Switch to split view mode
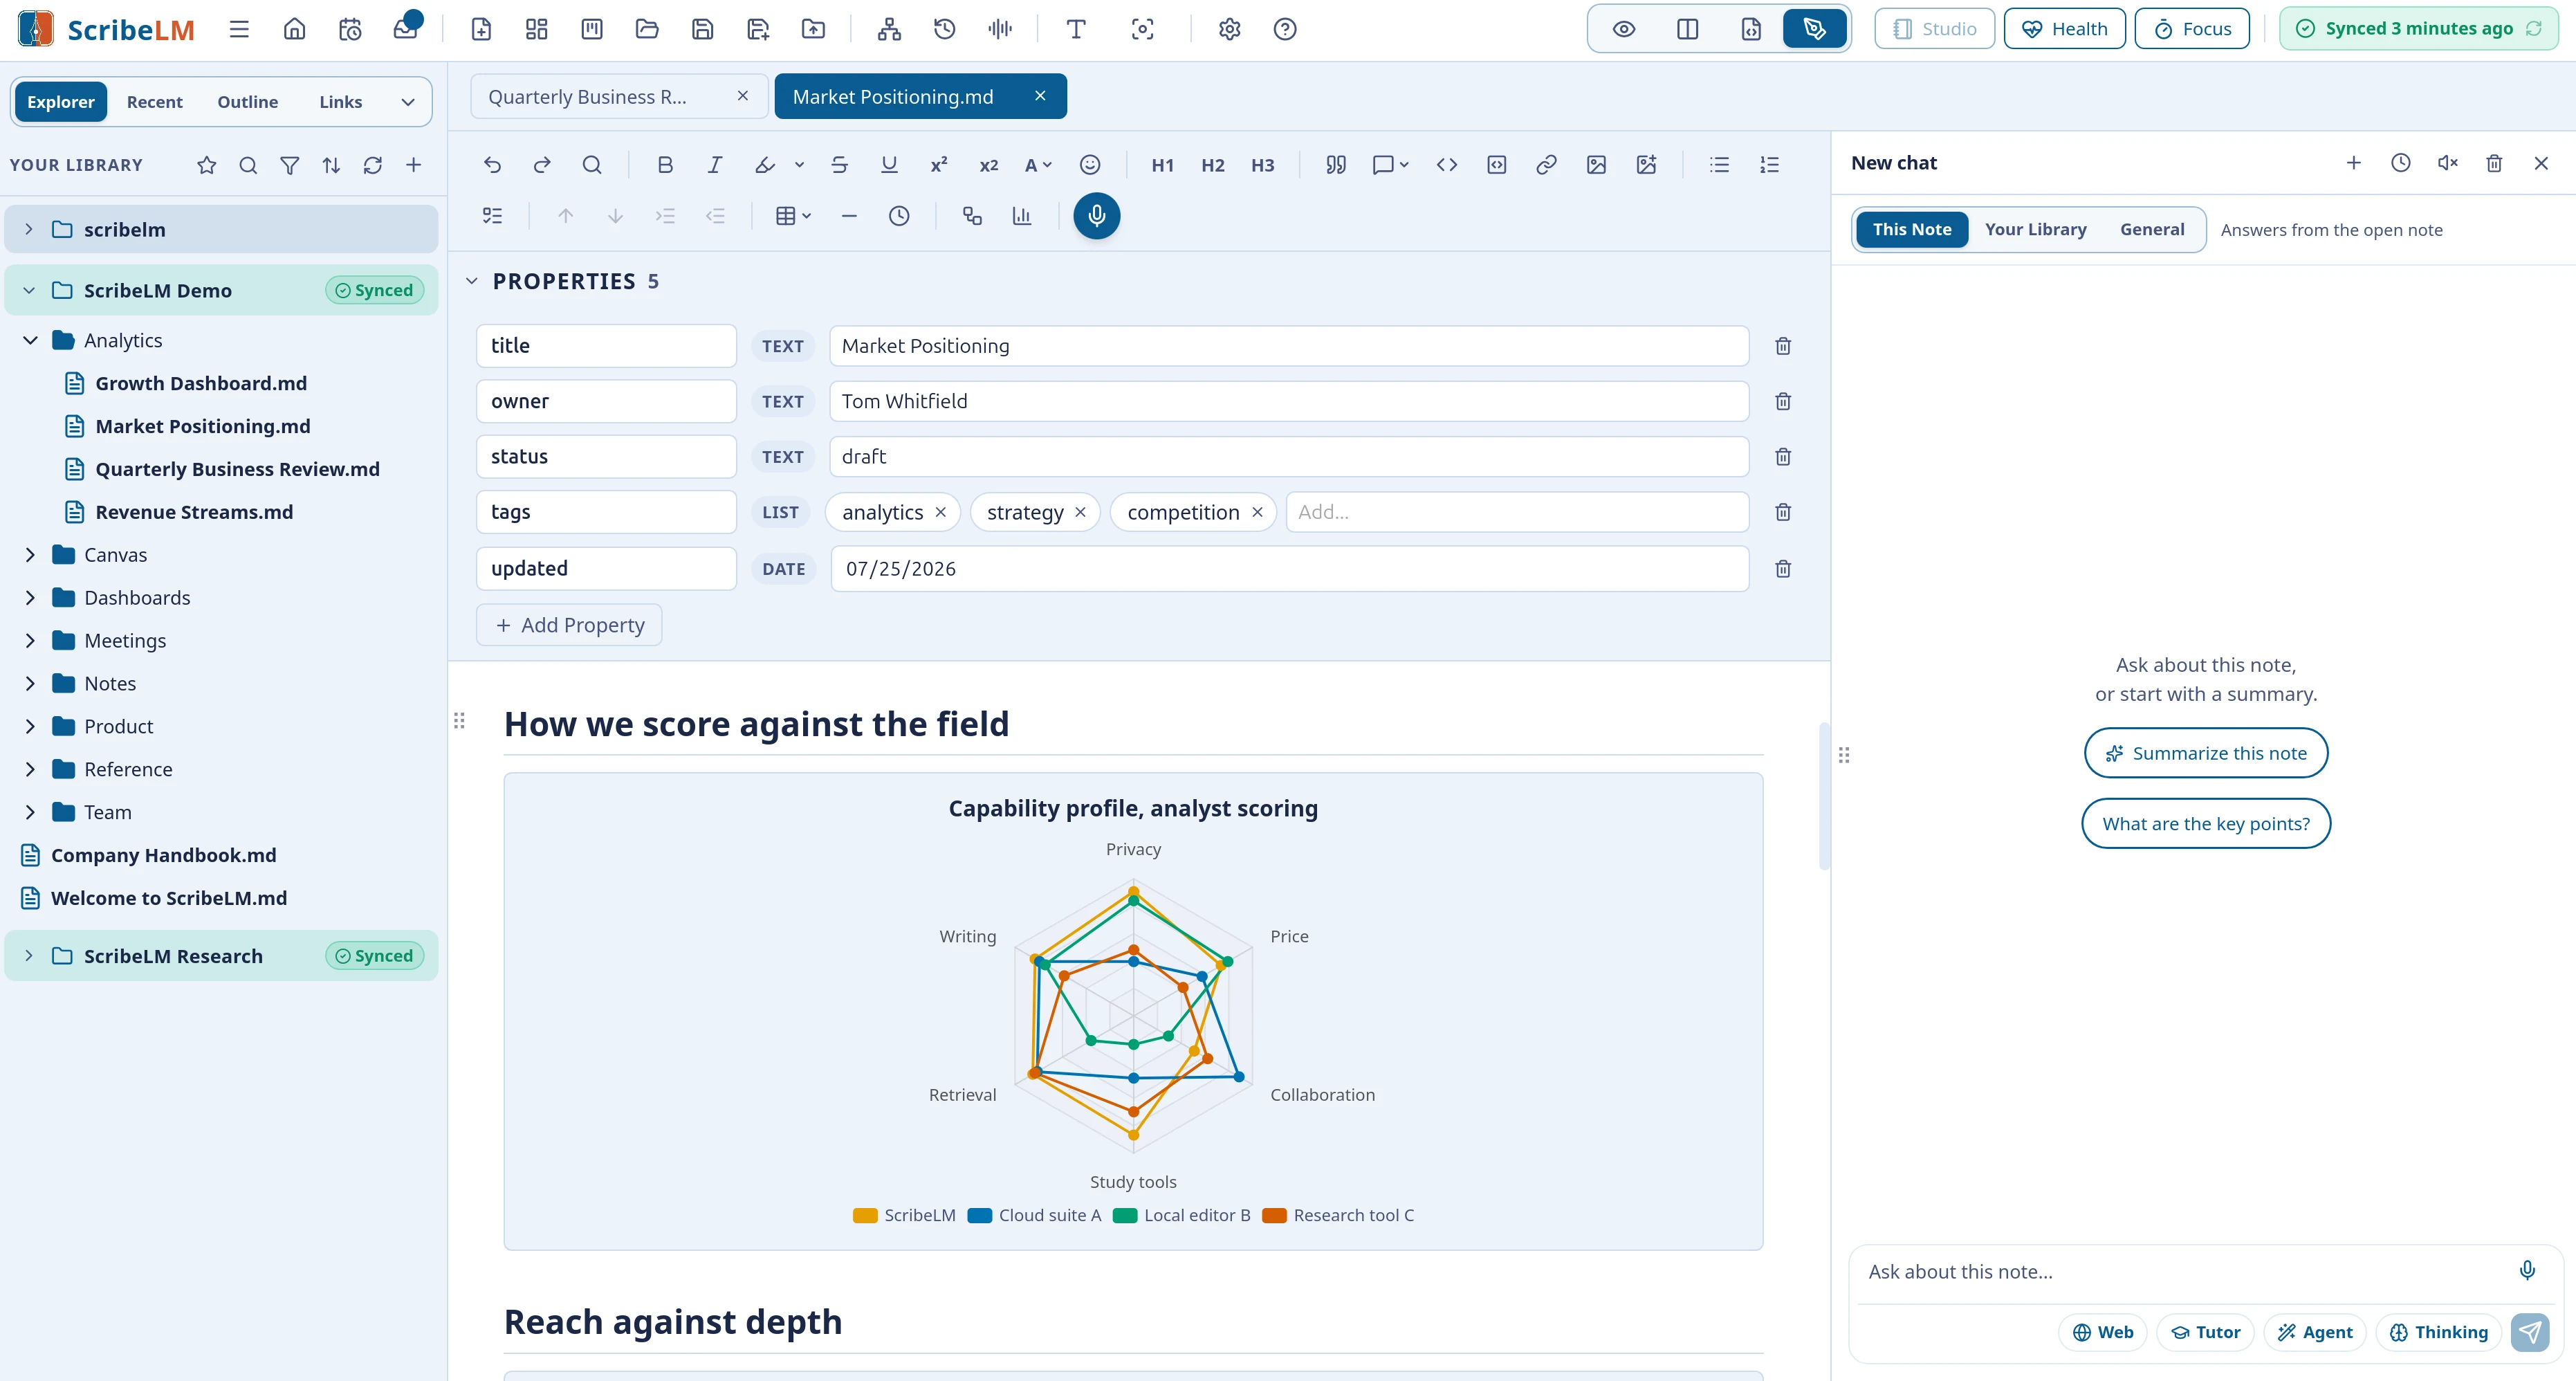The image size is (2576, 1381). tap(1688, 29)
